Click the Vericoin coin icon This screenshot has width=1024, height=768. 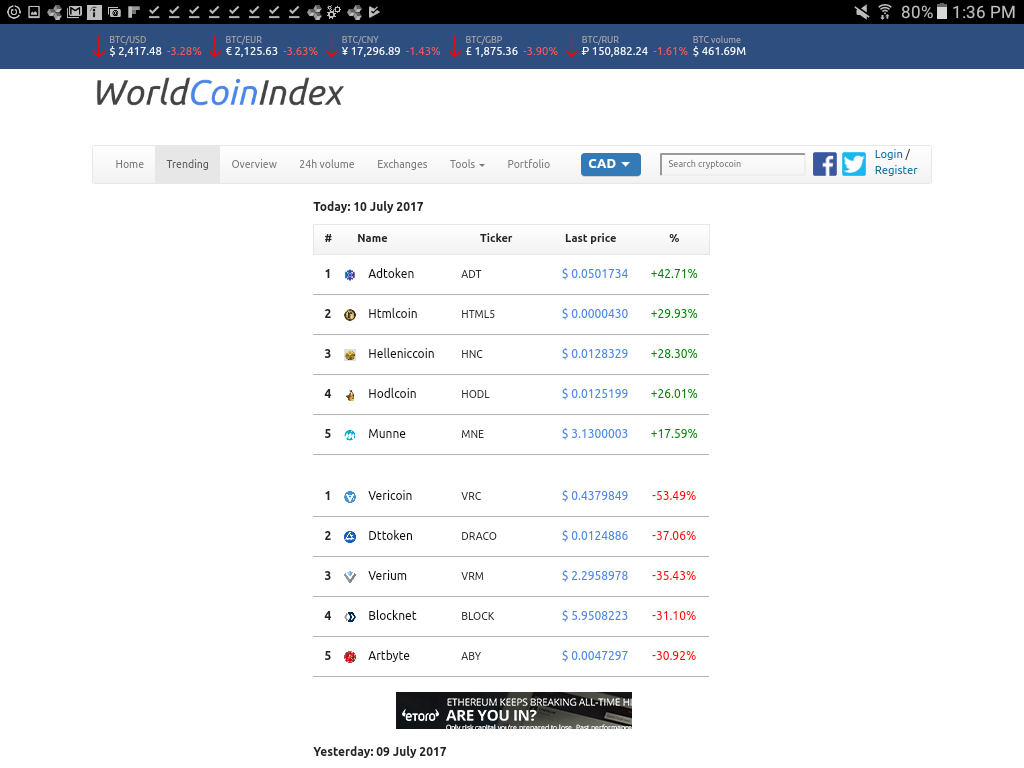tap(350, 497)
